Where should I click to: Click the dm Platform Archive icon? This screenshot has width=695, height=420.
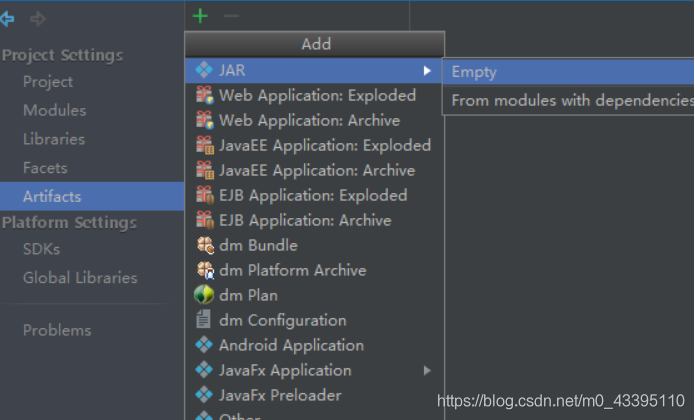pyautogui.click(x=205, y=270)
